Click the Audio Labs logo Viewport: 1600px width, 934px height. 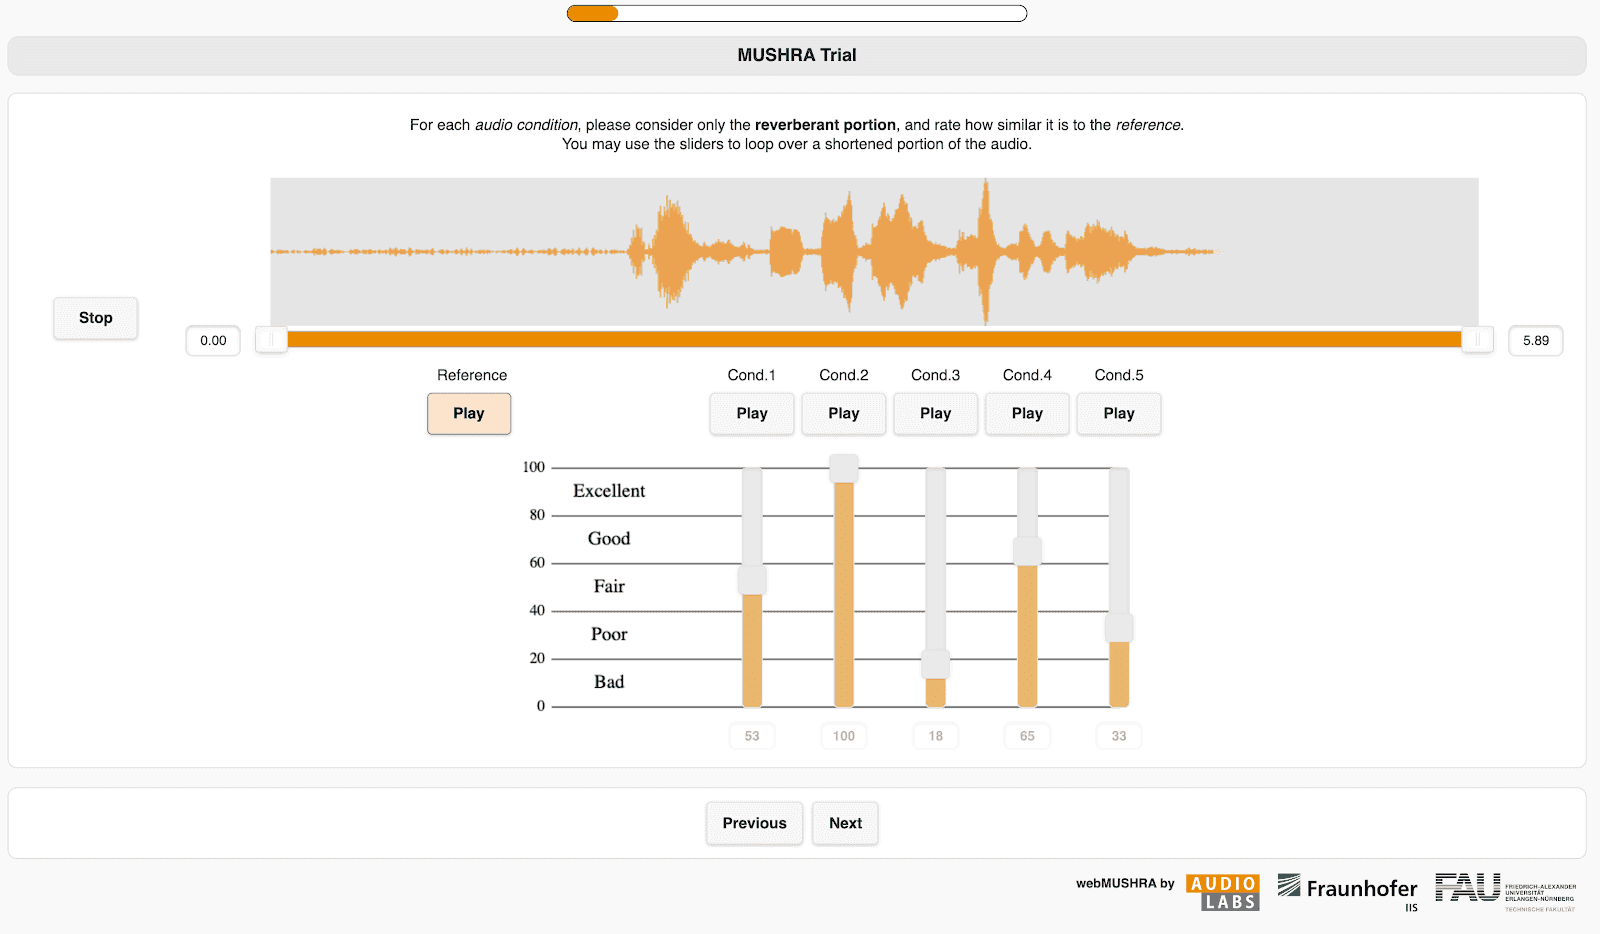coord(1223,892)
